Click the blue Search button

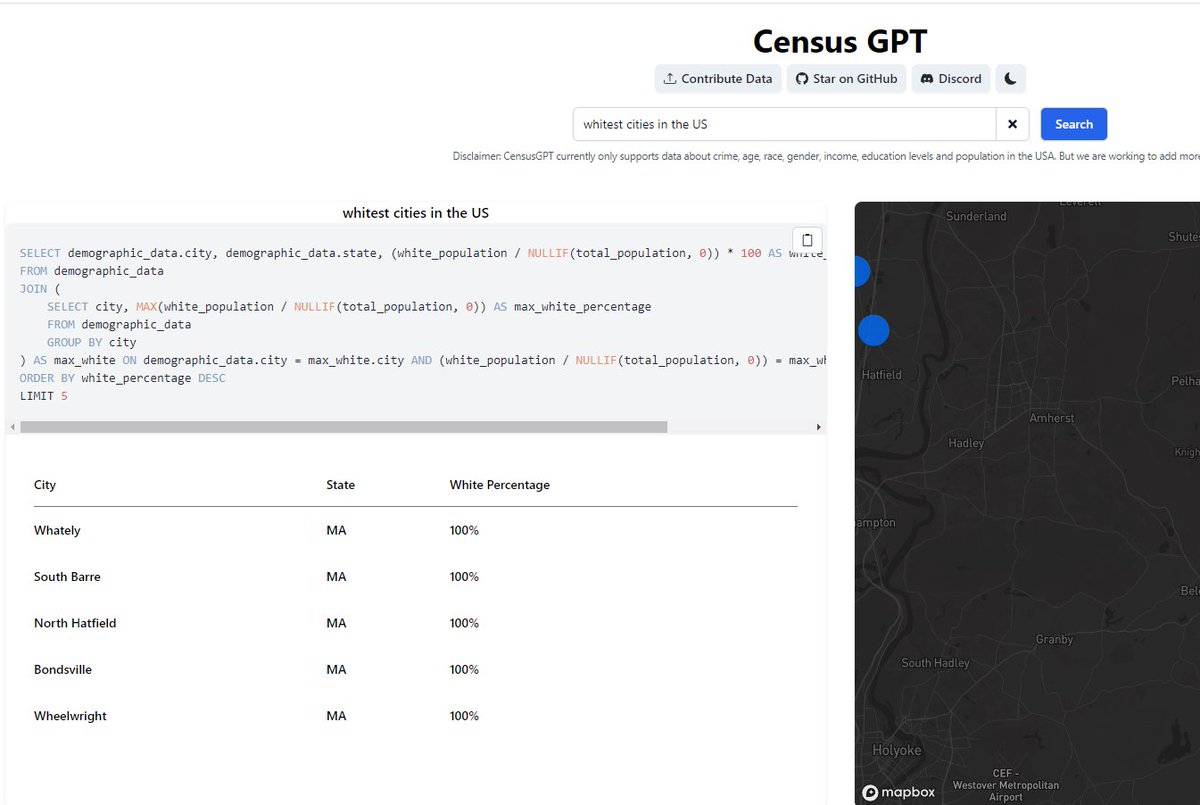click(1074, 124)
